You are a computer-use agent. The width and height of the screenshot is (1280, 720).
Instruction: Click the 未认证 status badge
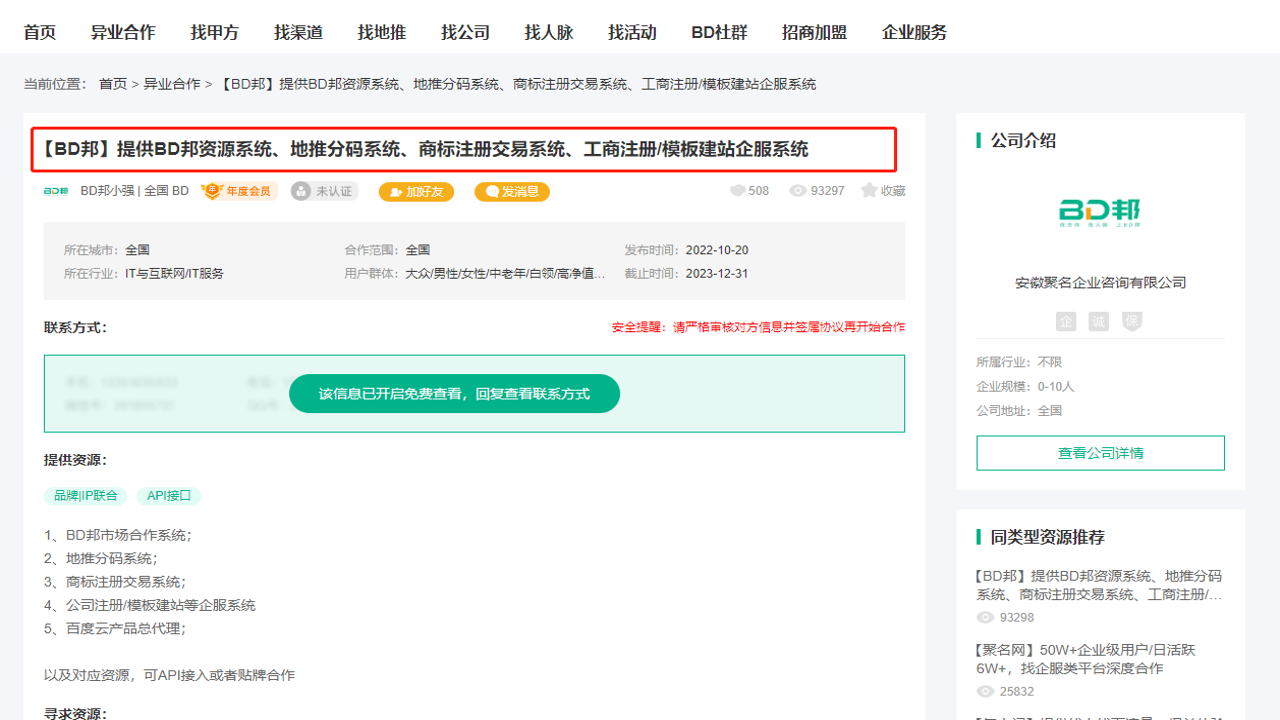(x=324, y=191)
